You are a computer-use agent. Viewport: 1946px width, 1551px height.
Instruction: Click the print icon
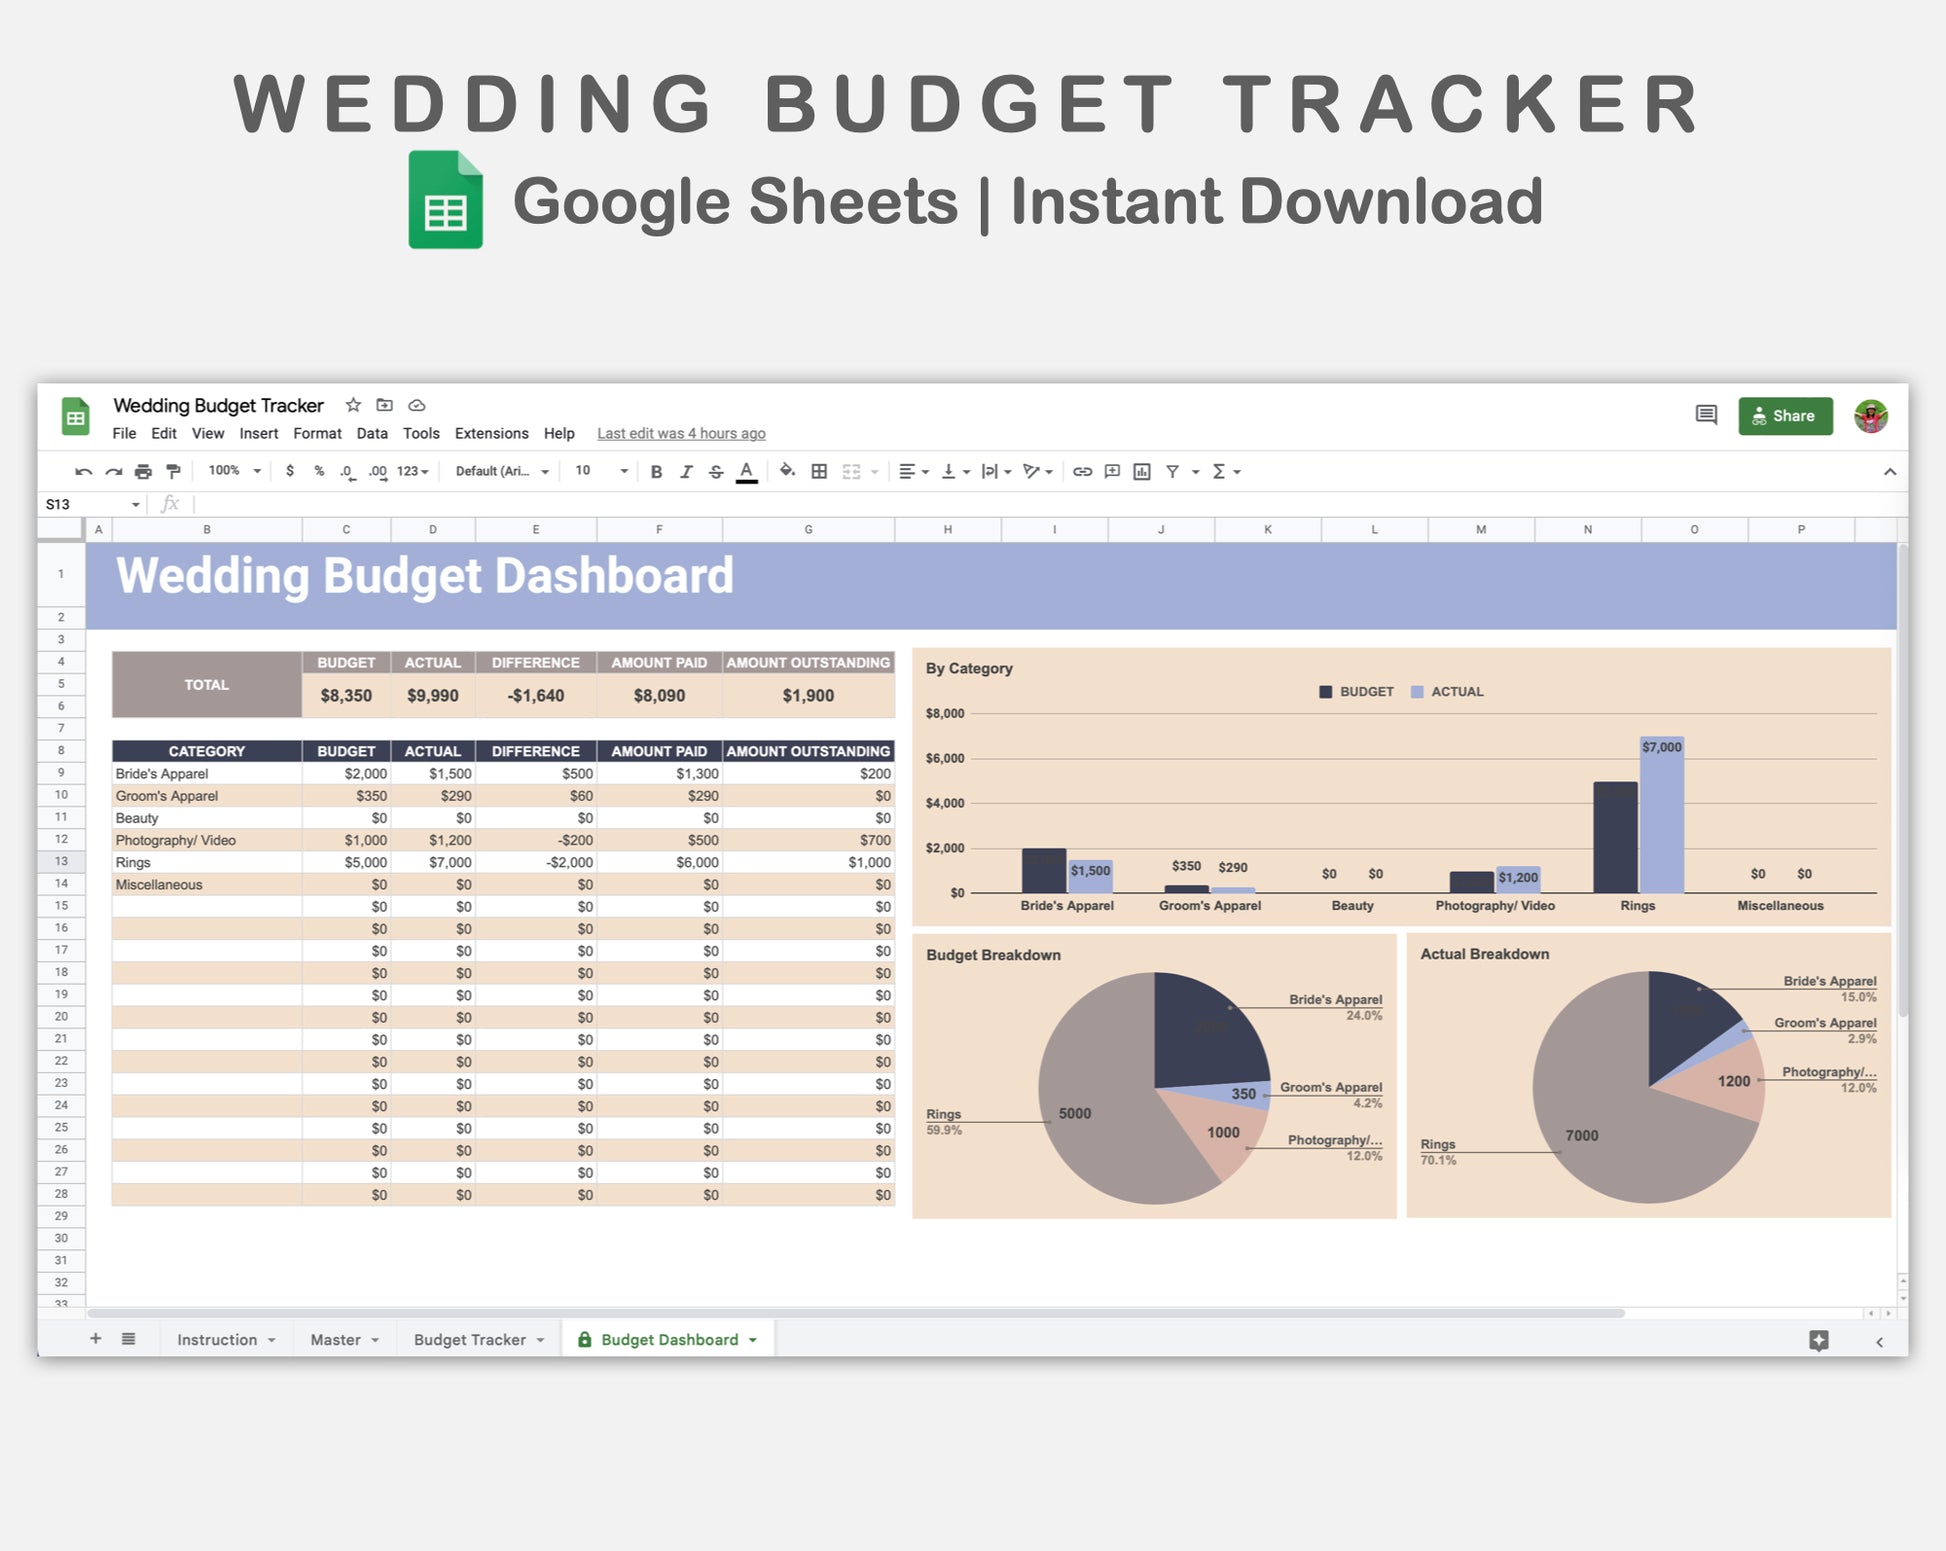pos(143,472)
